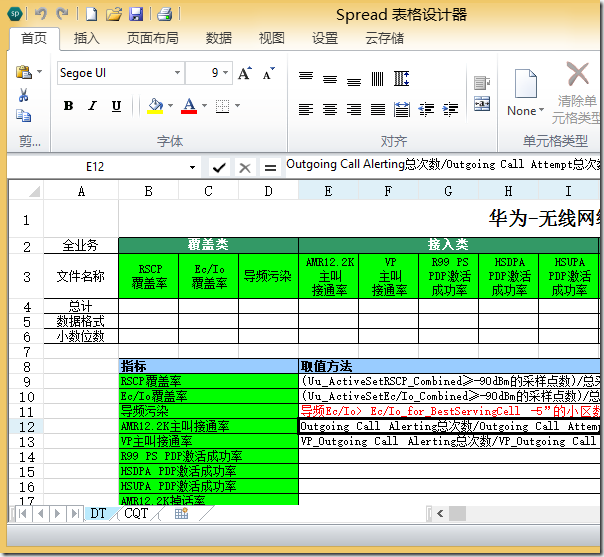604x557 pixels.
Task: Switch to the CQT sheet tab
Action: click(135, 513)
